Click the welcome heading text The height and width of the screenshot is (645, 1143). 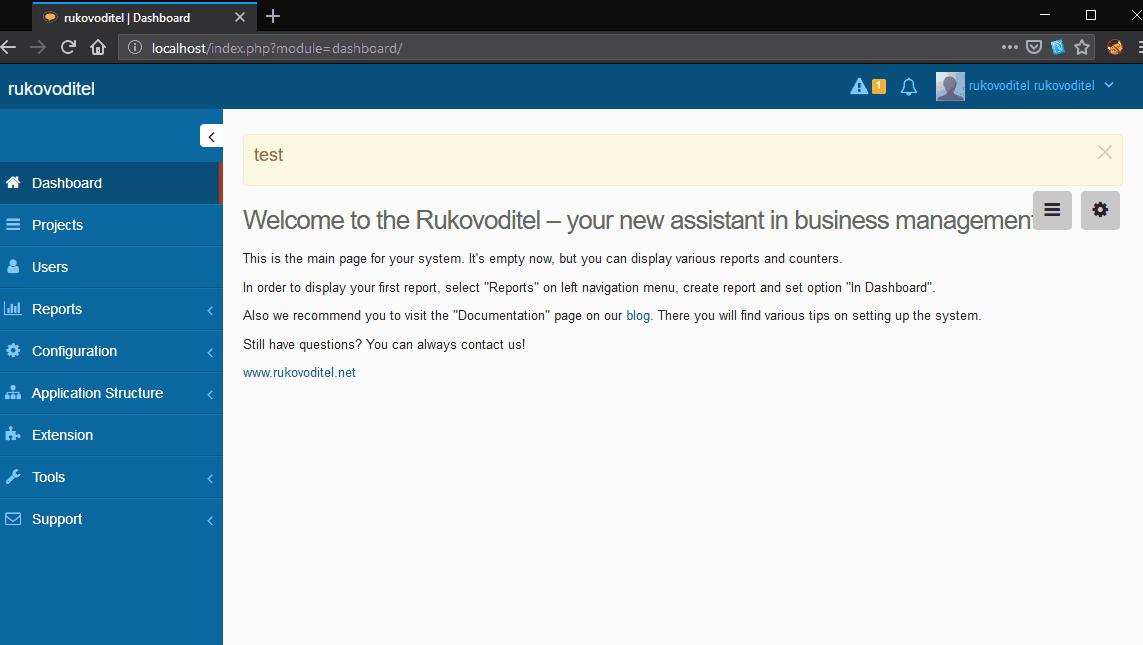(638, 220)
